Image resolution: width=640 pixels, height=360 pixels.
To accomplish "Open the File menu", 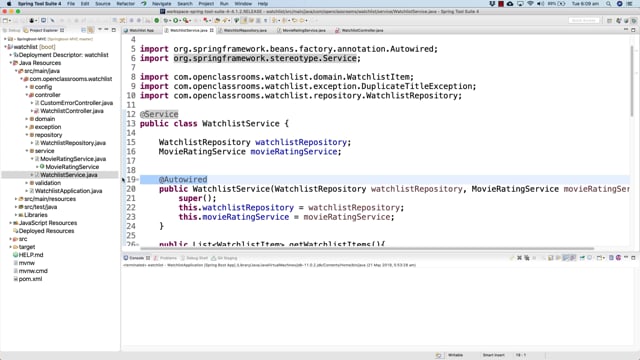I will (71, 4).
